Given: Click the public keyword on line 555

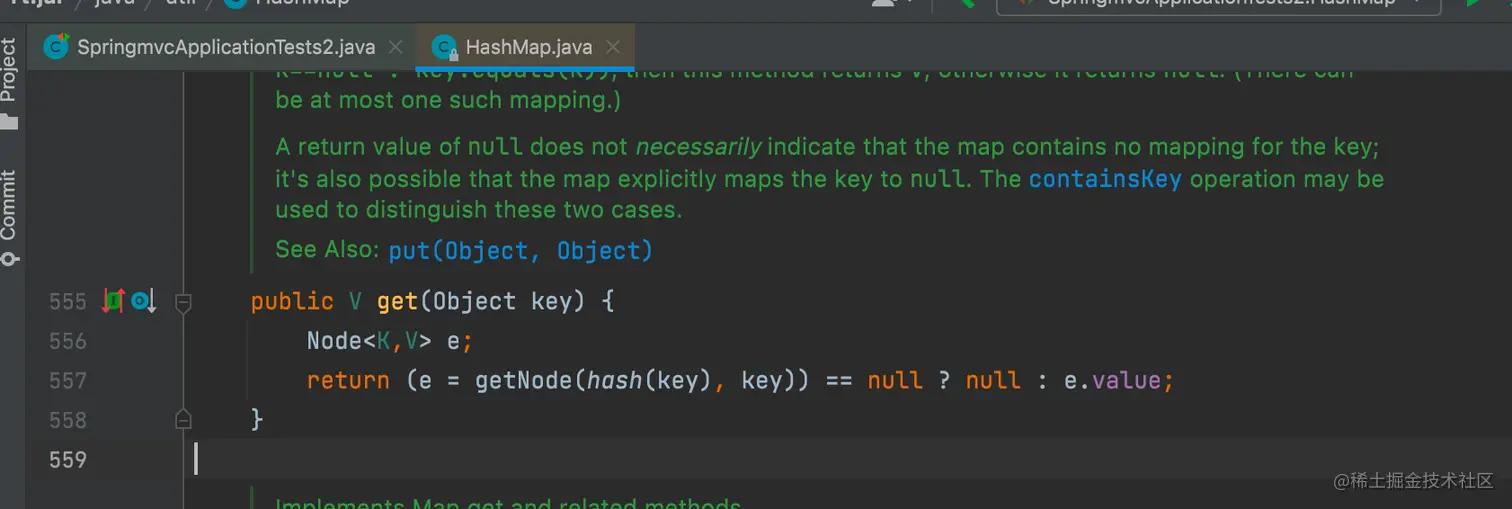Looking at the screenshot, I should click(292, 301).
